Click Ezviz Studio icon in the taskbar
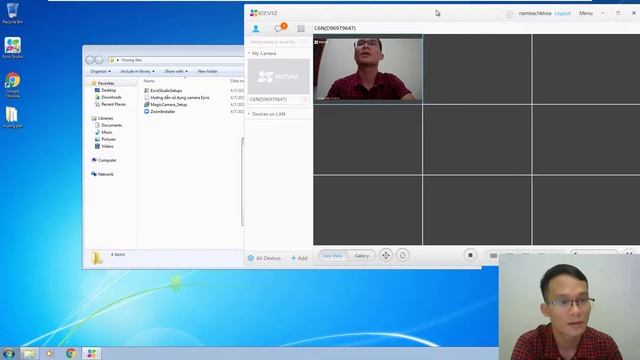This screenshot has width=640, height=360. [x=91, y=353]
